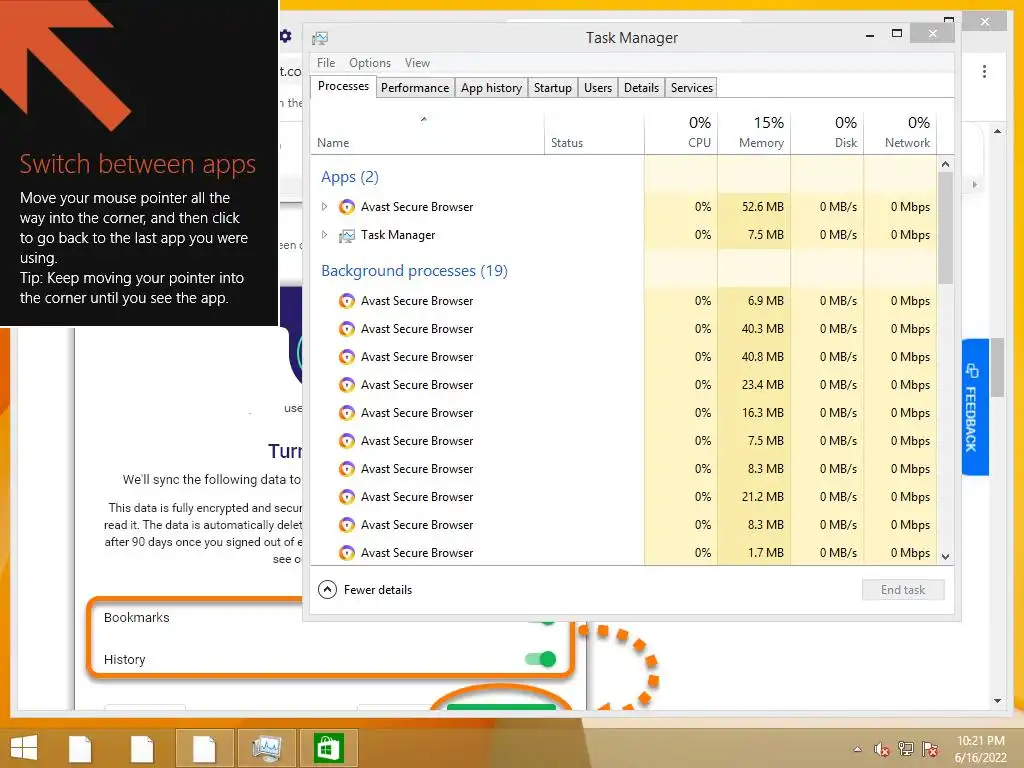This screenshot has height=768, width=1024.
Task: Click icon of Avast process using 6.9 MB
Action: pos(347,301)
